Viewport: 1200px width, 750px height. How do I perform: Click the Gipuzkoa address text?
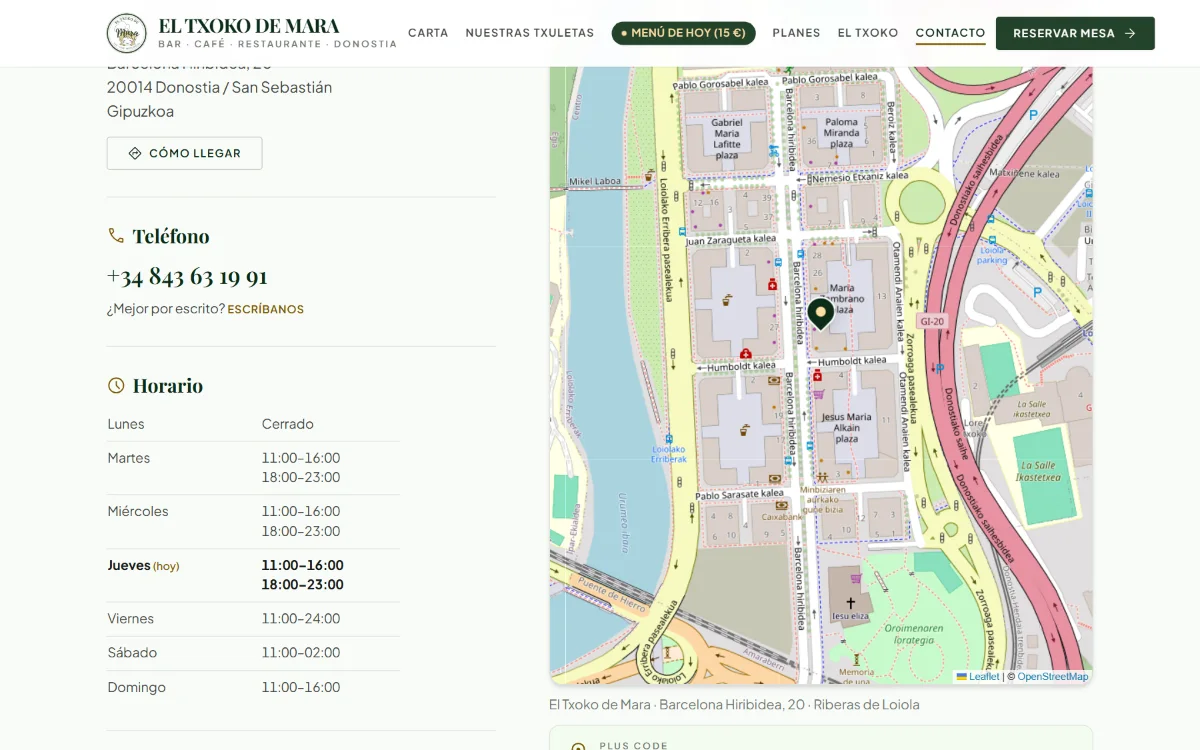click(x=140, y=111)
